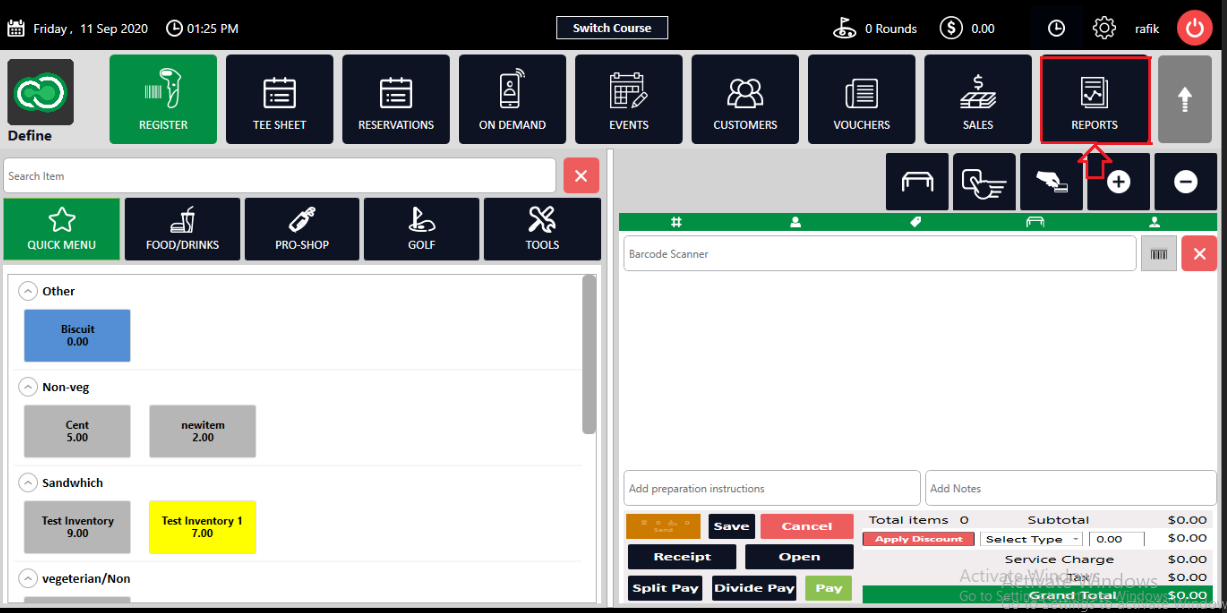Click the # column header
The image size is (1227, 613).
(x=676, y=222)
